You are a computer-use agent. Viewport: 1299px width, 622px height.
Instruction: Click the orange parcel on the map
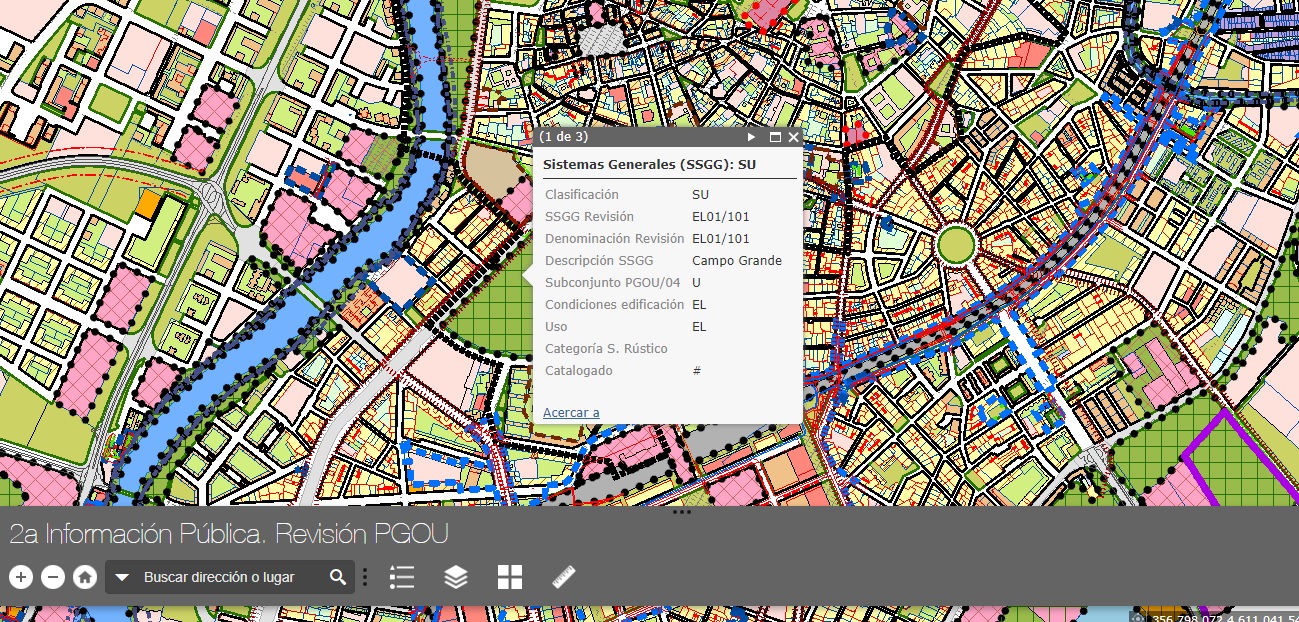click(x=148, y=204)
